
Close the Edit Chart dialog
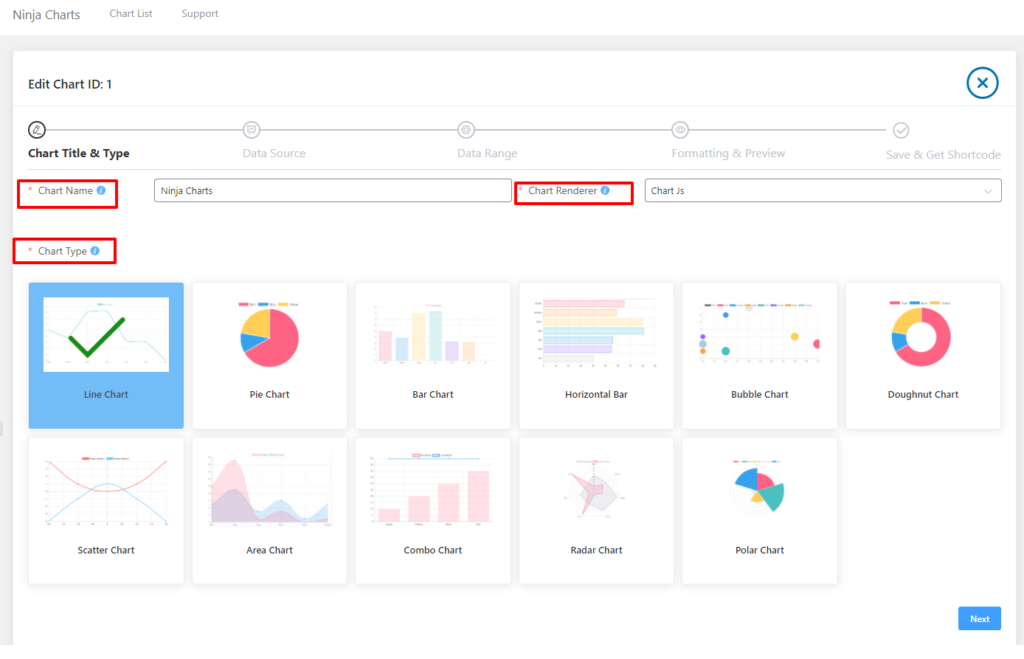tap(982, 83)
